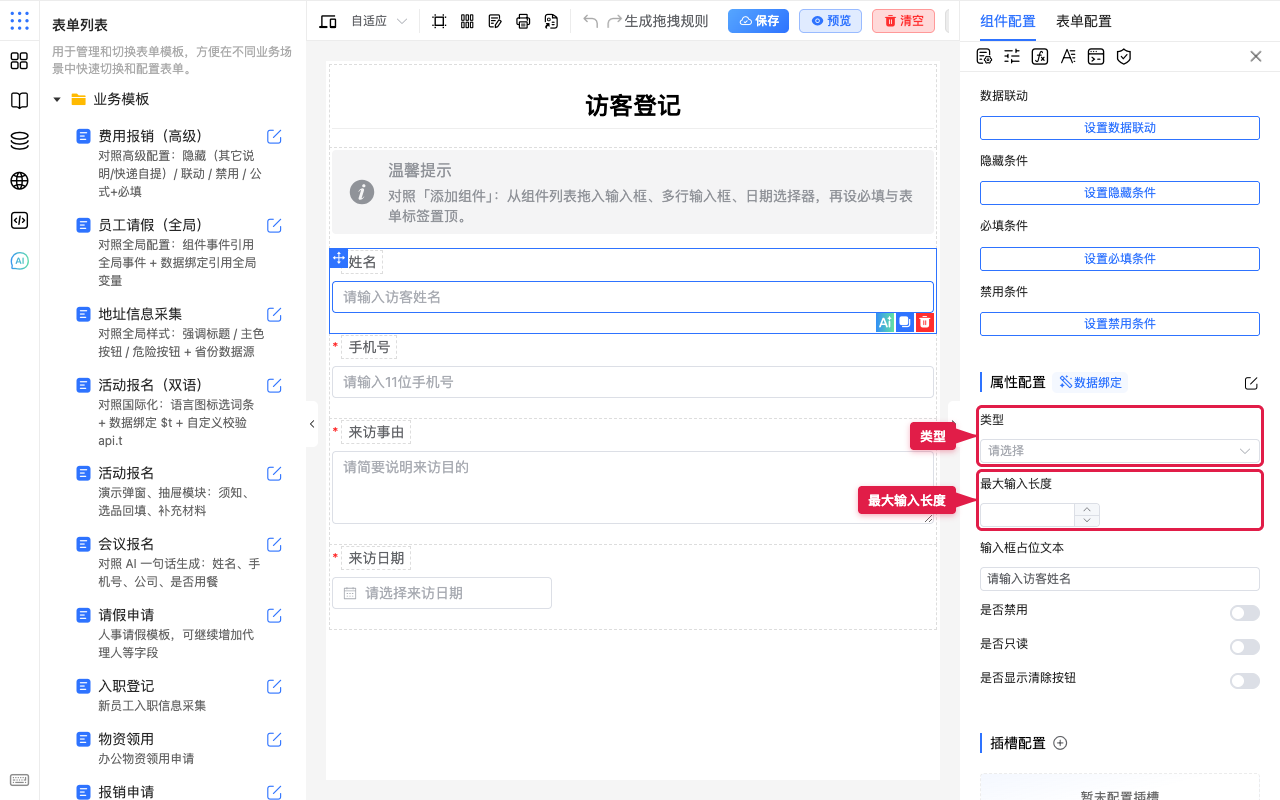Click the print icon in the toolbar

tap(523, 21)
